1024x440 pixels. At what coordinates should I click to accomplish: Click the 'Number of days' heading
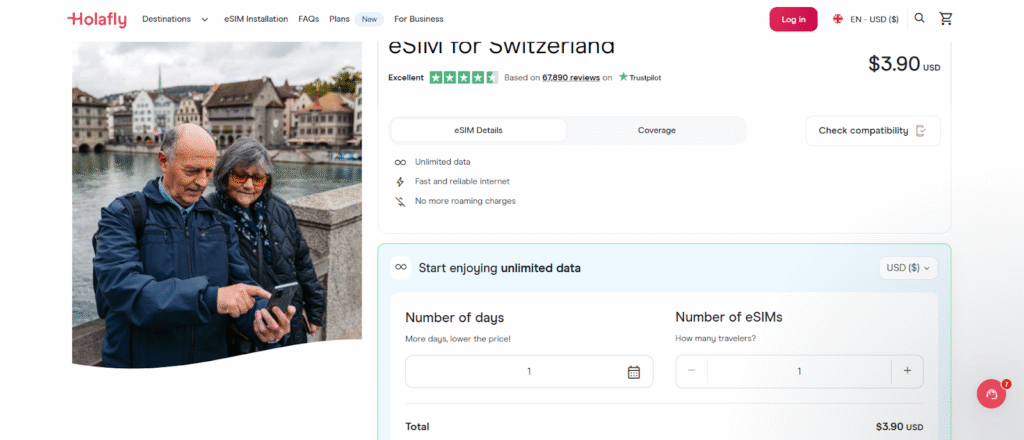[455, 318]
